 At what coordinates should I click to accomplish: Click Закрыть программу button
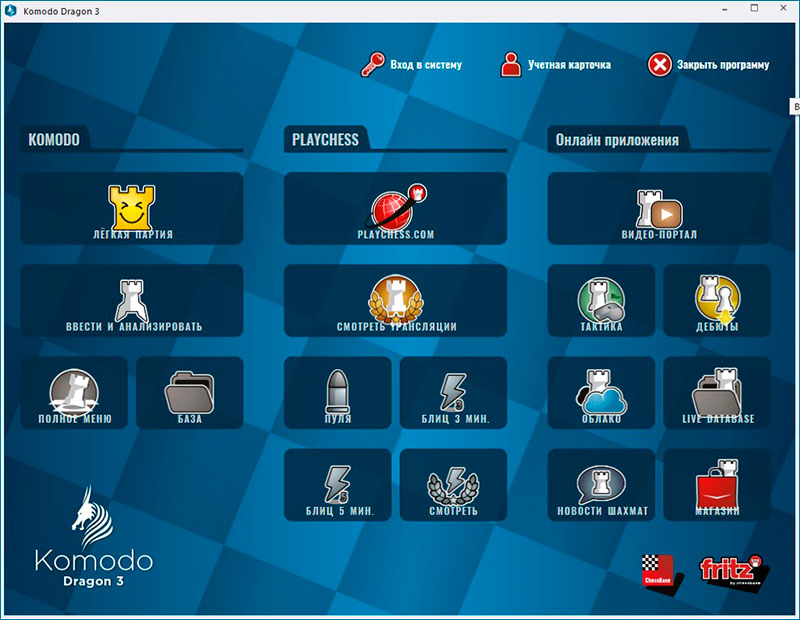click(x=709, y=65)
